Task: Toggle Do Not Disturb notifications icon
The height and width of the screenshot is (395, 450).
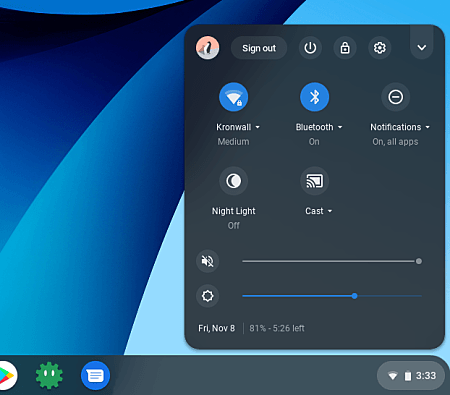Action: [x=395, y=97]
